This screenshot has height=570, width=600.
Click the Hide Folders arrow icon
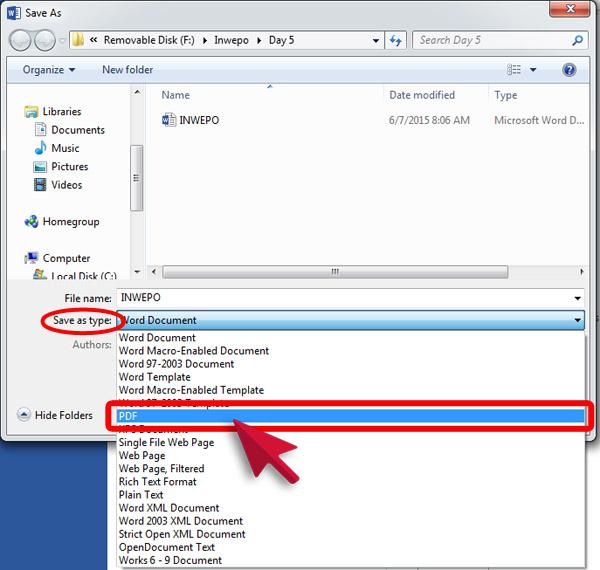coord(24,415)
